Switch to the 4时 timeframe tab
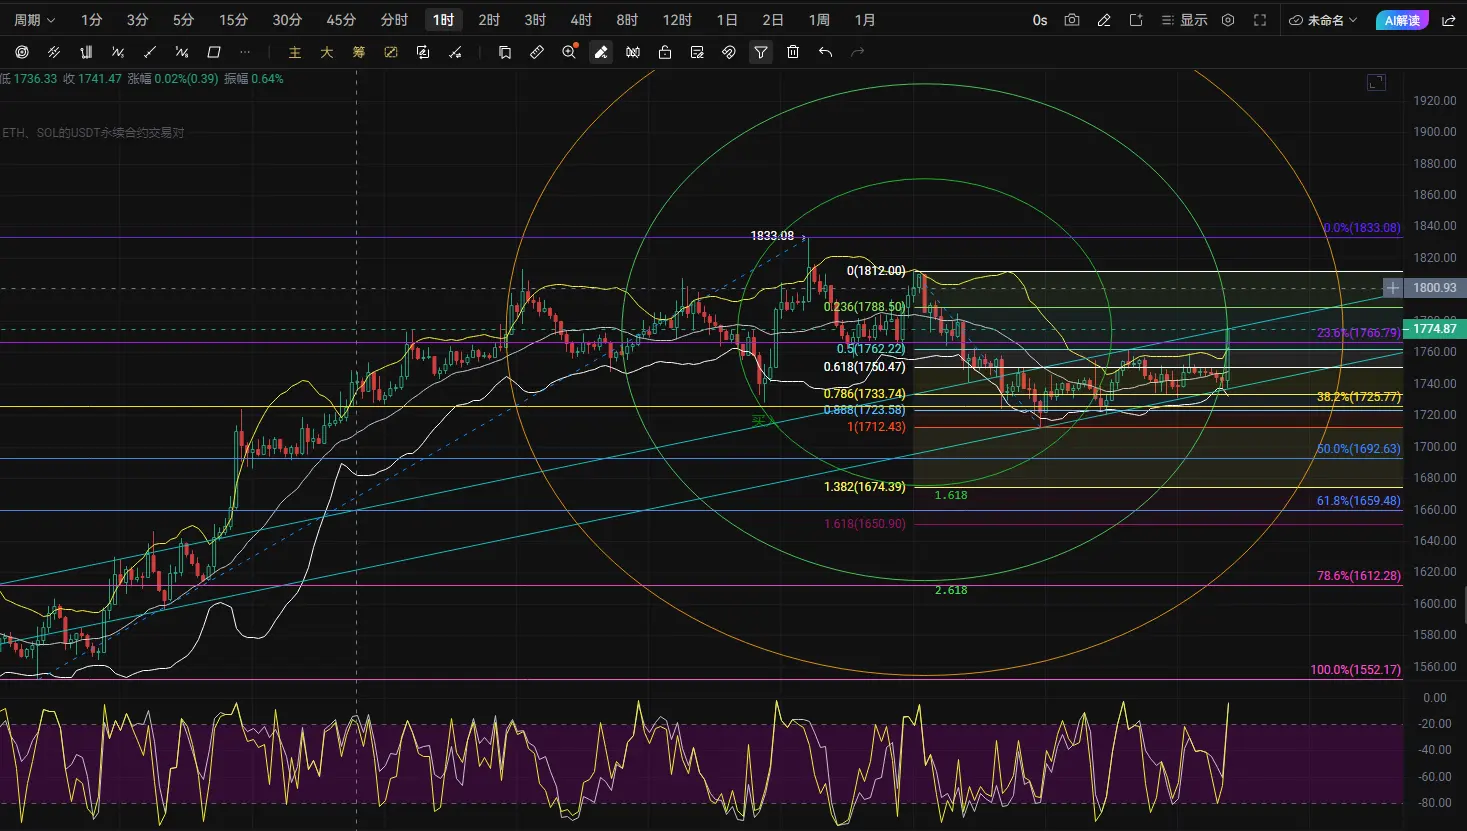This screenshot has height=831, width=1467. click(581, 20)
